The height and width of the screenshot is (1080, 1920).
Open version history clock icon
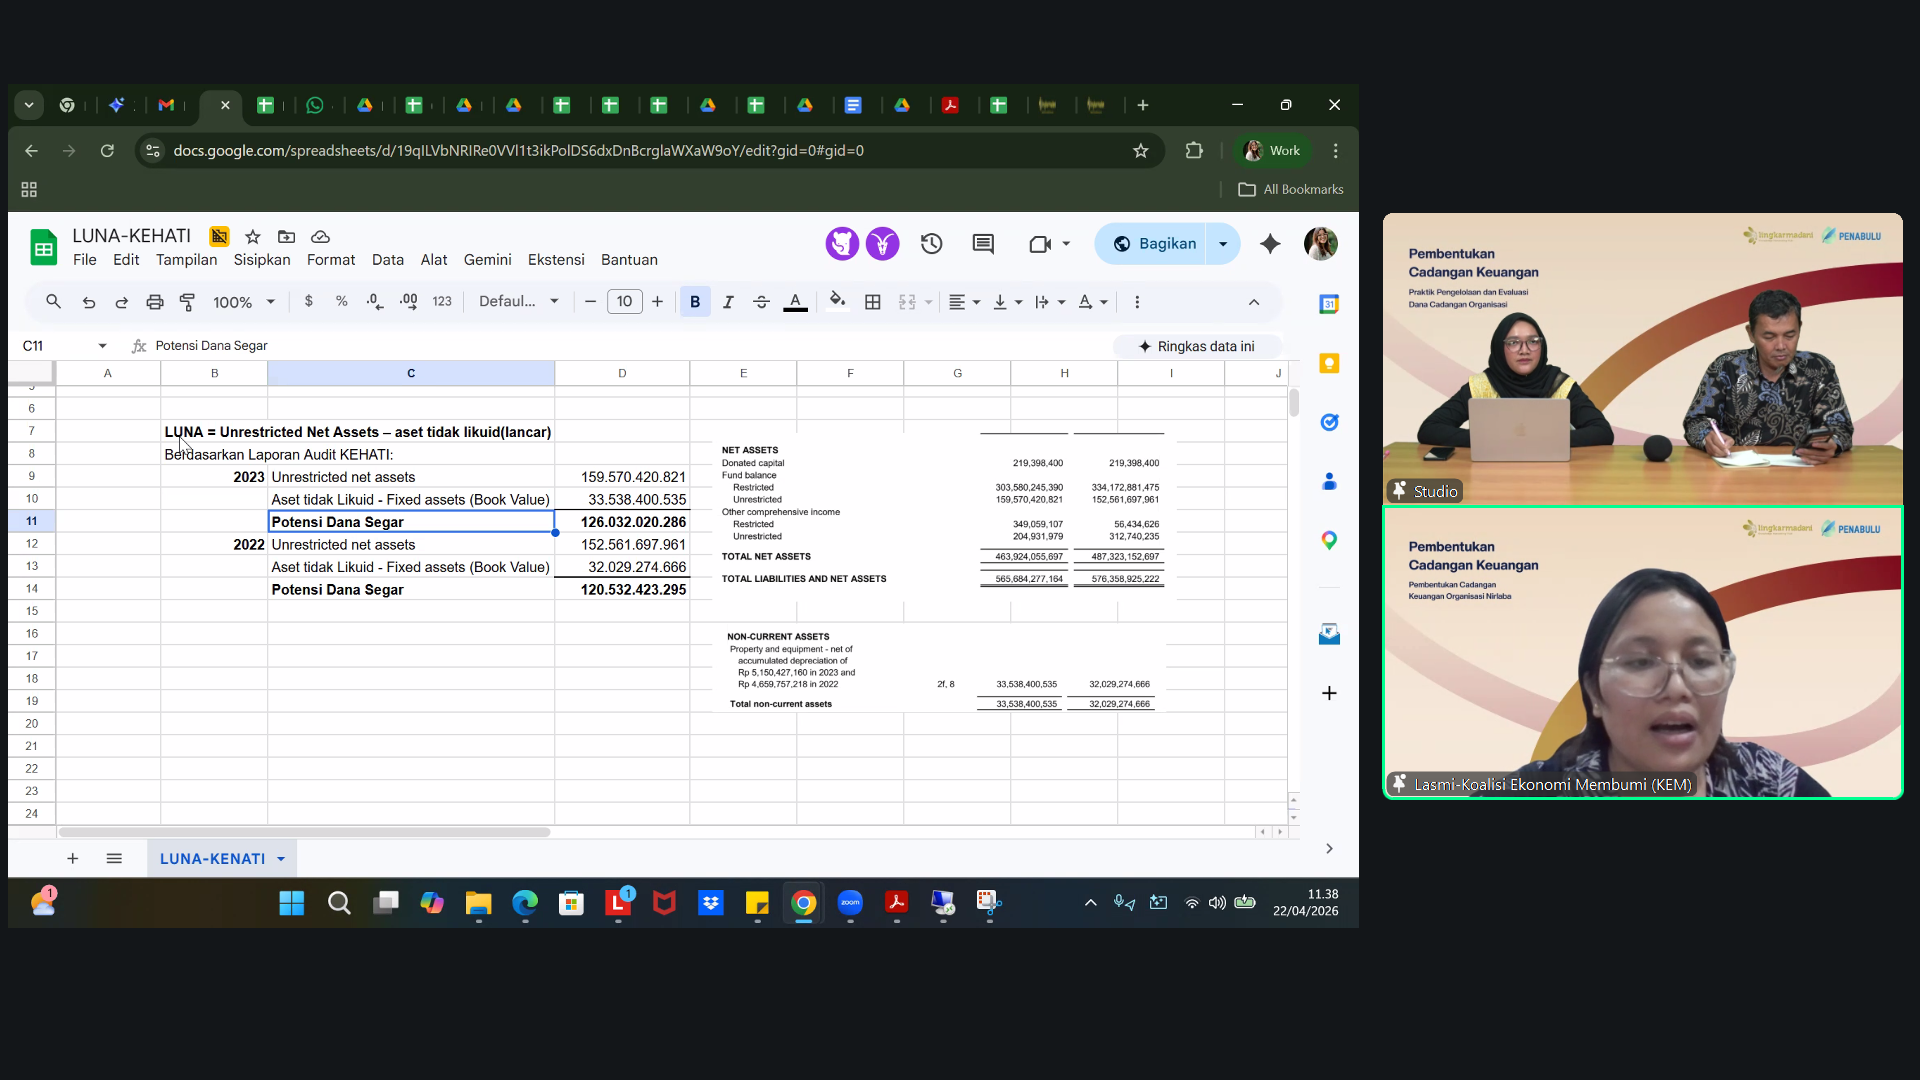[932, 244]
